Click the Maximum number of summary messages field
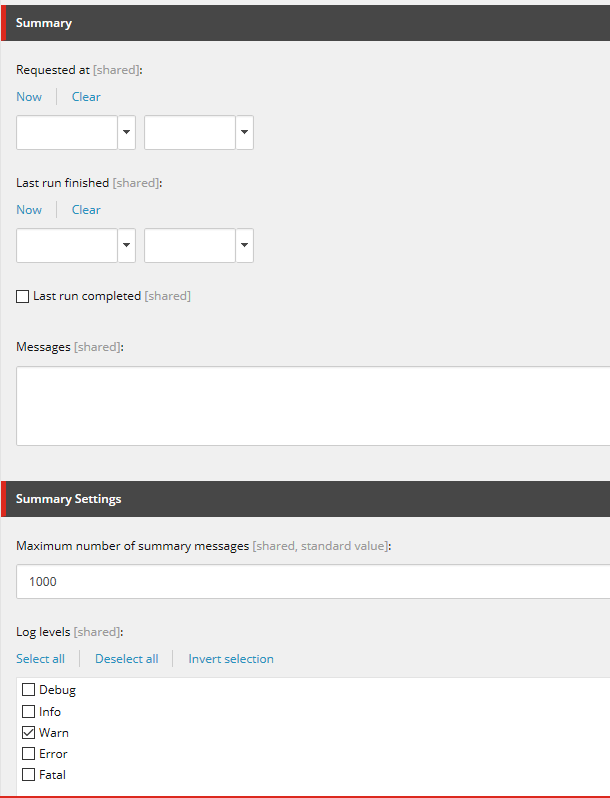The width and height of the screenshot is (610, 798). point(312,581)
